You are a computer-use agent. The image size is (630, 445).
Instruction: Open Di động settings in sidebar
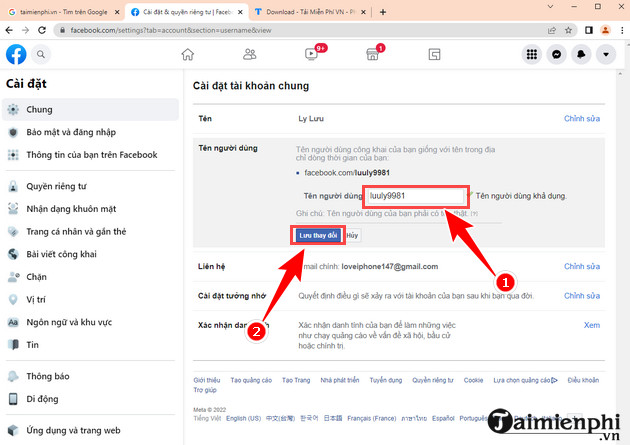point(90,399)
